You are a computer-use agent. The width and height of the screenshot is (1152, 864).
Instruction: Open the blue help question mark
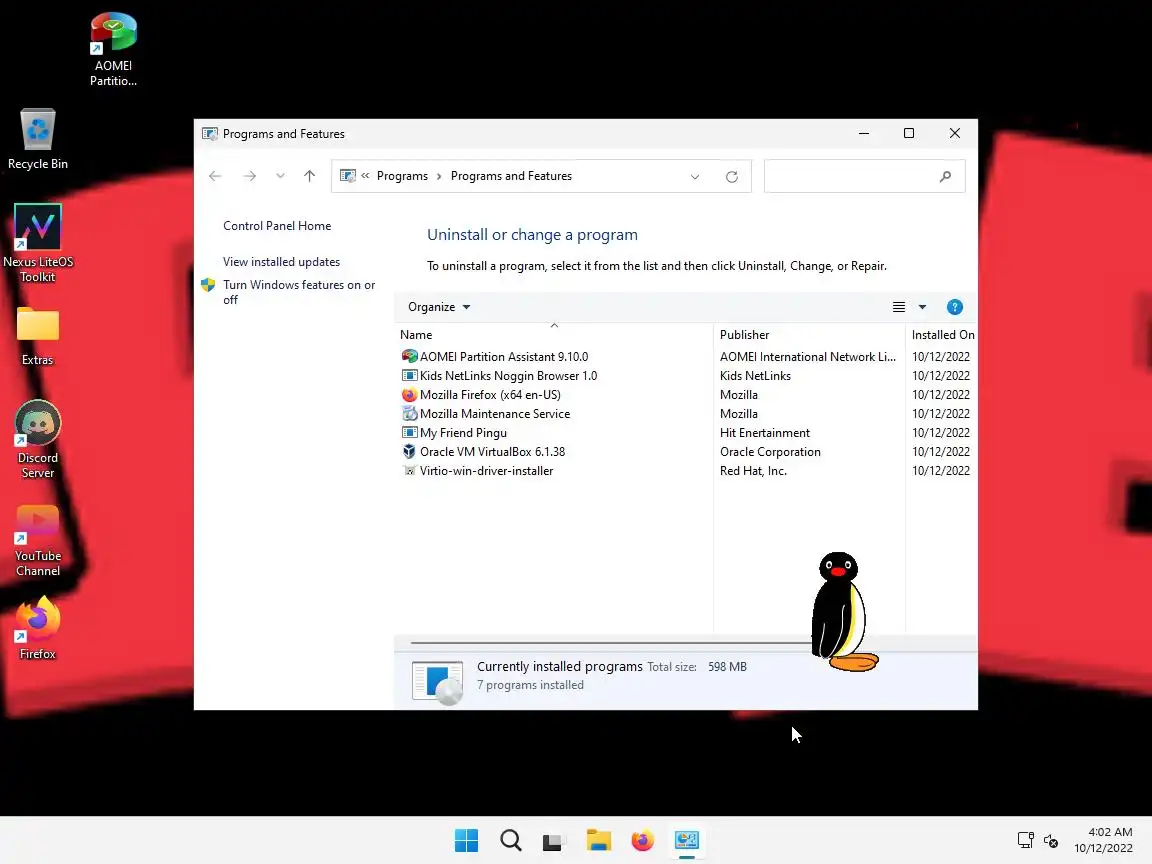tap(954, 307)
